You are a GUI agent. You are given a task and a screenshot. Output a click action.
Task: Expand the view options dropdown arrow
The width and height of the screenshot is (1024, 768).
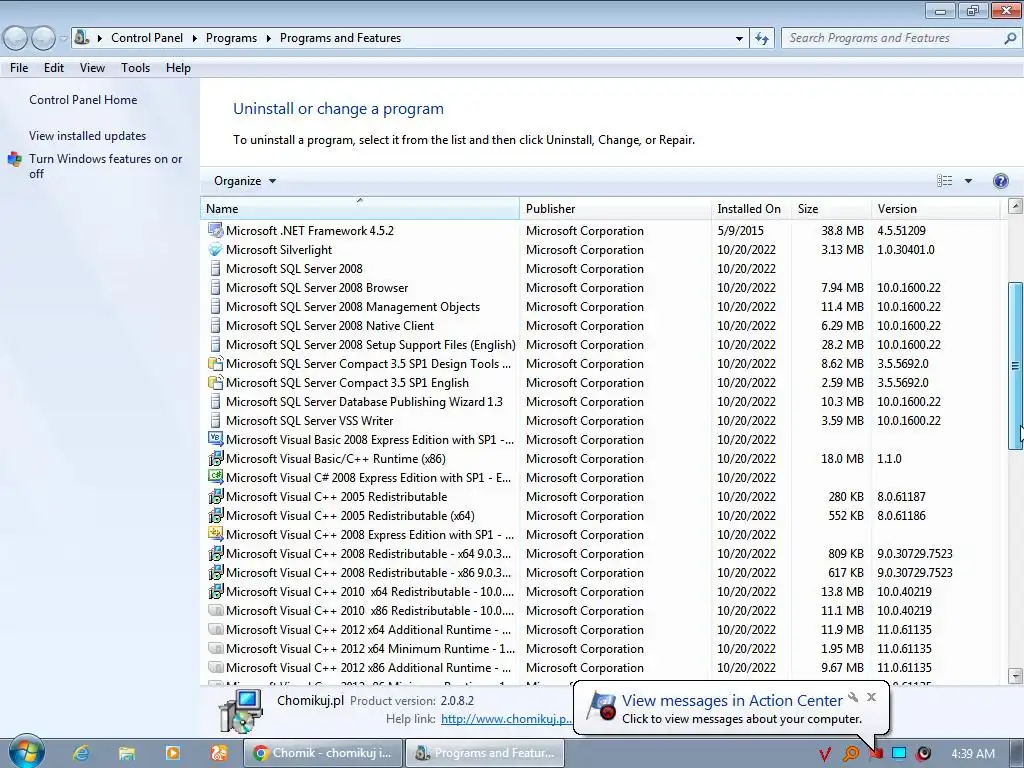(x=968, y=181)
